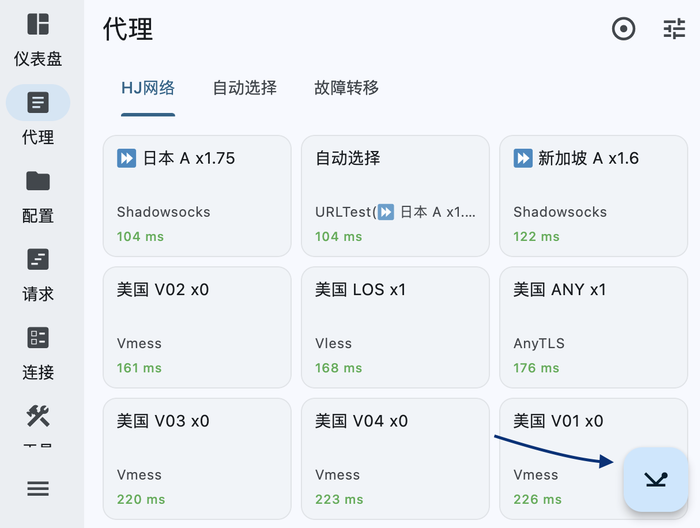
Task: Open the 配置 folder icon
Action: 38,181
